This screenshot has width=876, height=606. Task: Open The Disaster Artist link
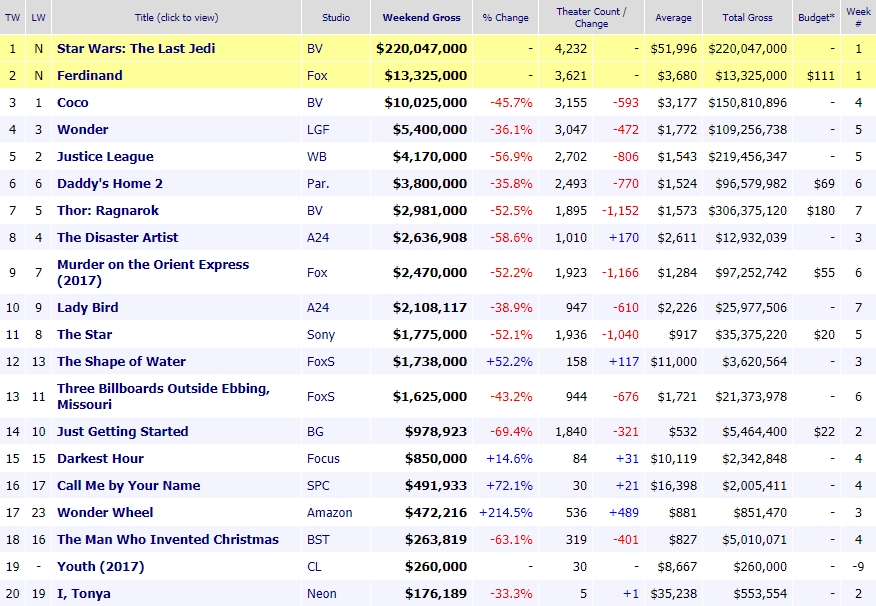tap(117, 237)
